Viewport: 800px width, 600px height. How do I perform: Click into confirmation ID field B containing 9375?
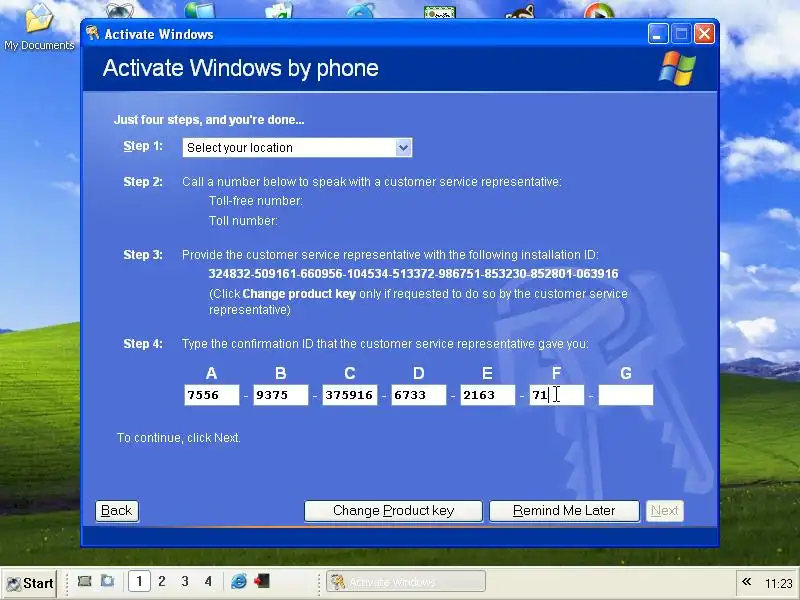coord(281,395)
